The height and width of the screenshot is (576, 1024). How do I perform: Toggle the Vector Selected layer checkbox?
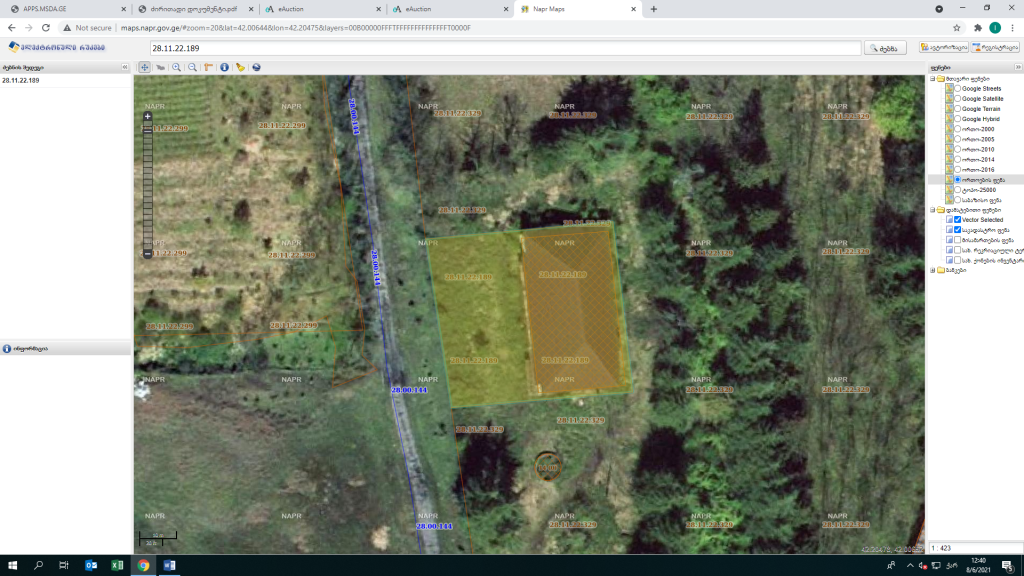pyautogui.click(x=958, y=220)
